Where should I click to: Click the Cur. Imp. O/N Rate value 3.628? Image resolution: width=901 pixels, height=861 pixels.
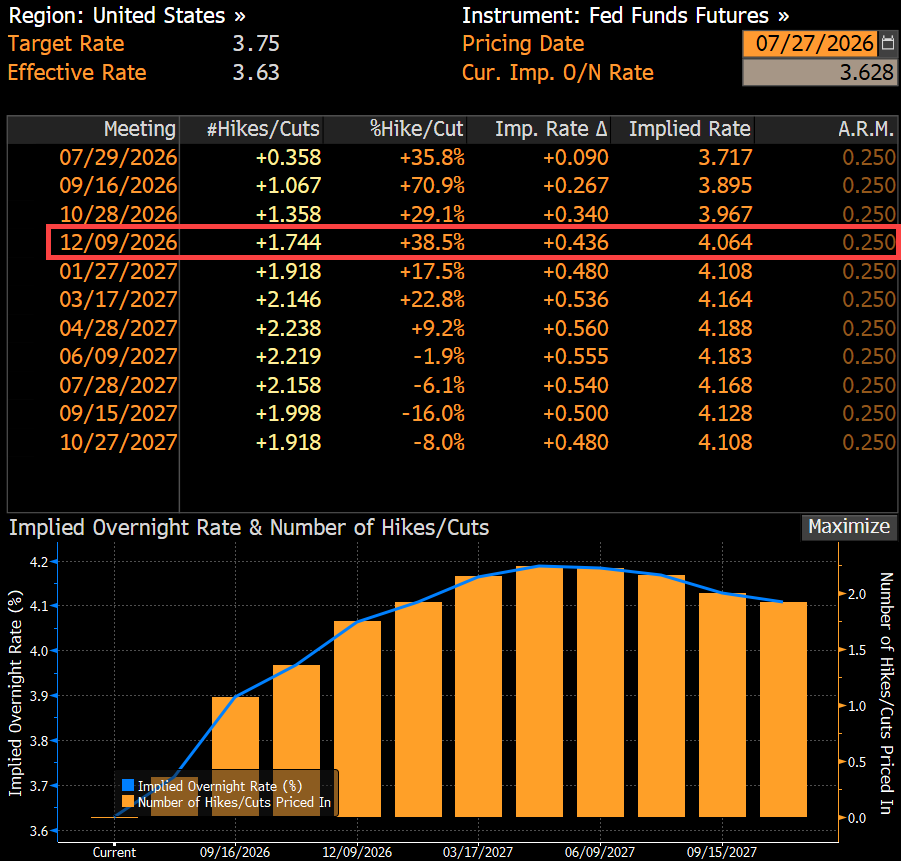pos(819,73)
